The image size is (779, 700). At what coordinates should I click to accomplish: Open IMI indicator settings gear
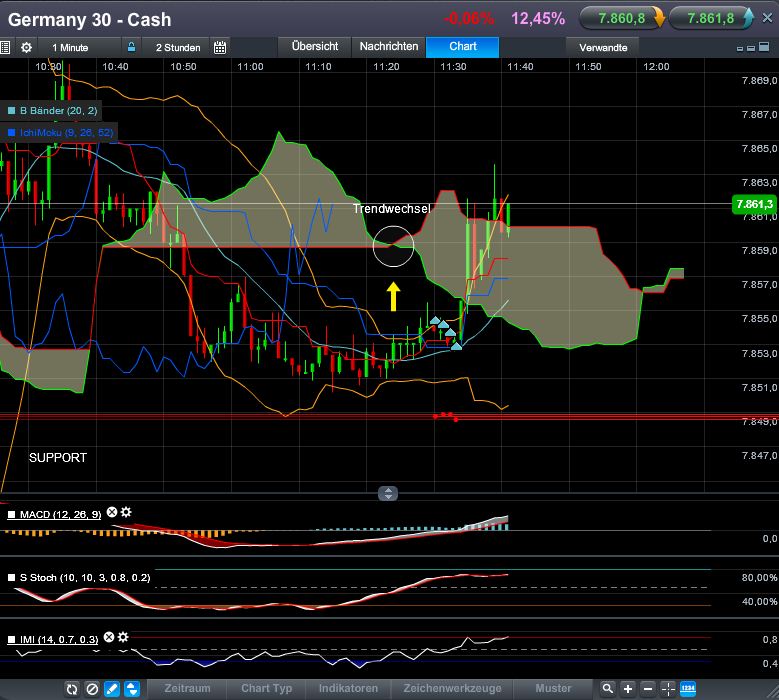point(123,637)
